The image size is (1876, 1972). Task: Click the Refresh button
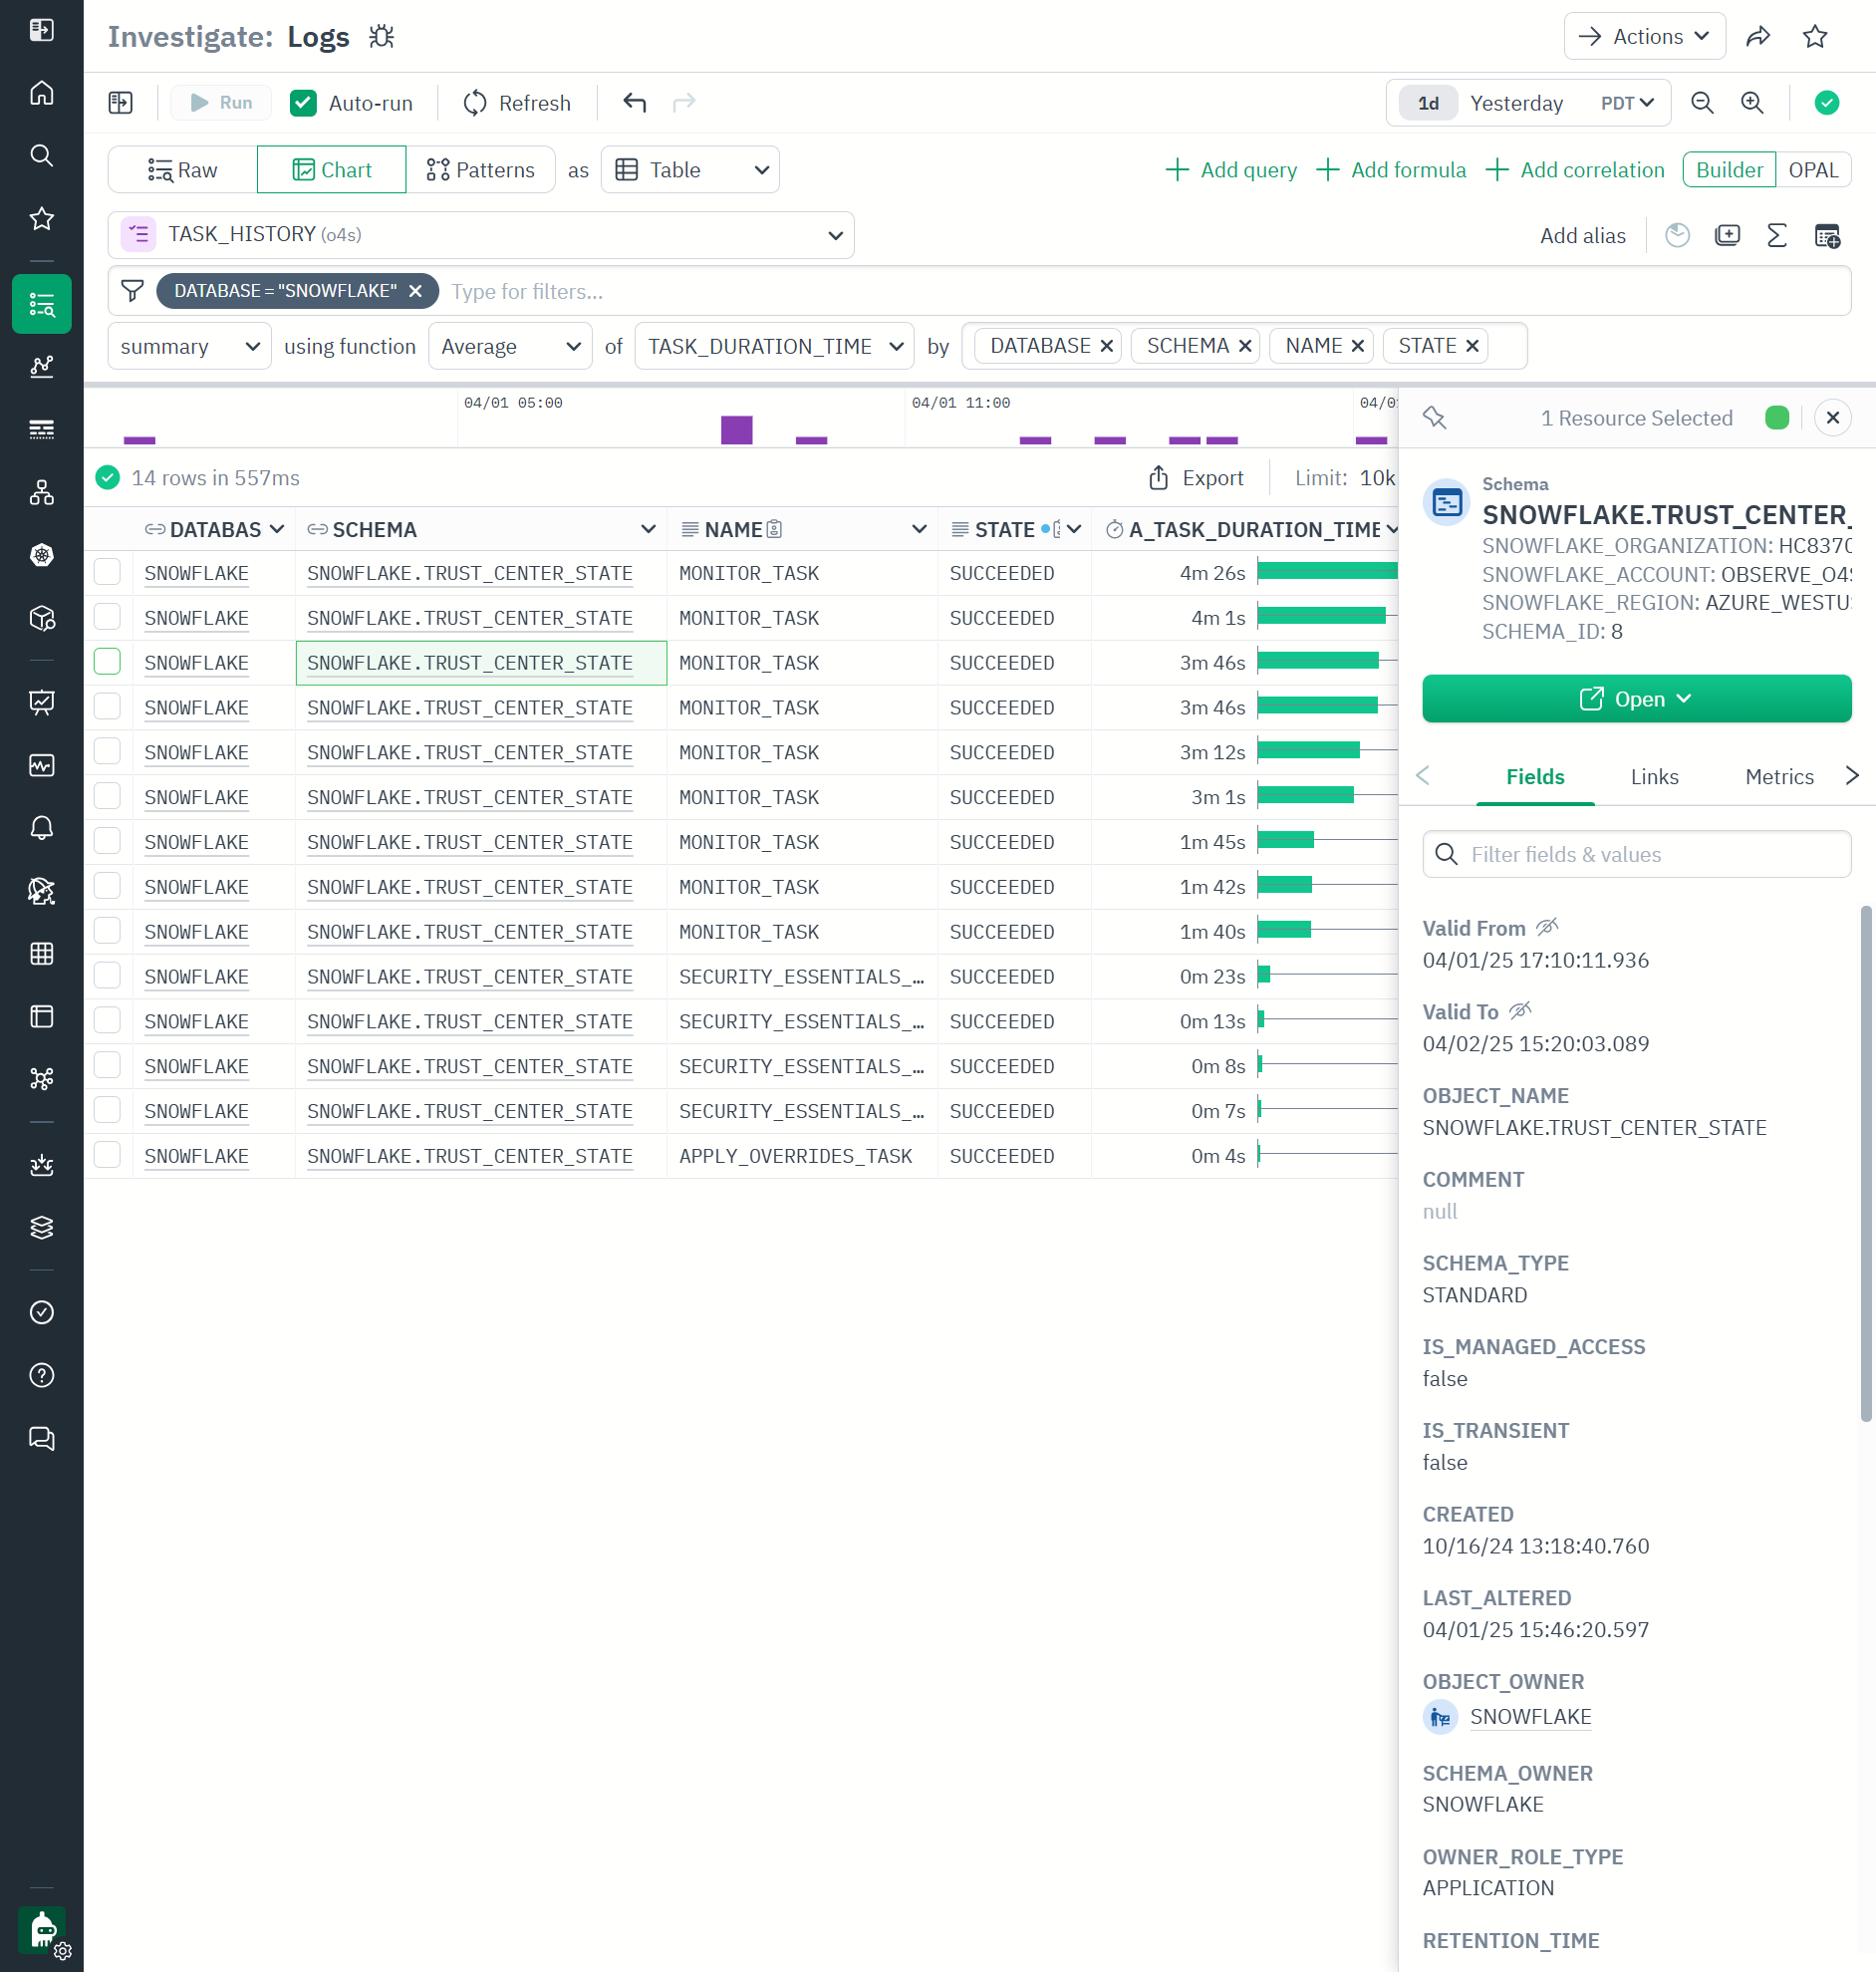517,103
